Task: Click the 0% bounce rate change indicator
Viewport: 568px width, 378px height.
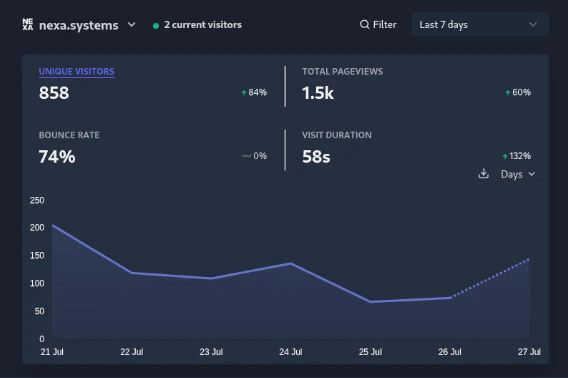Action: coord(254,156)
